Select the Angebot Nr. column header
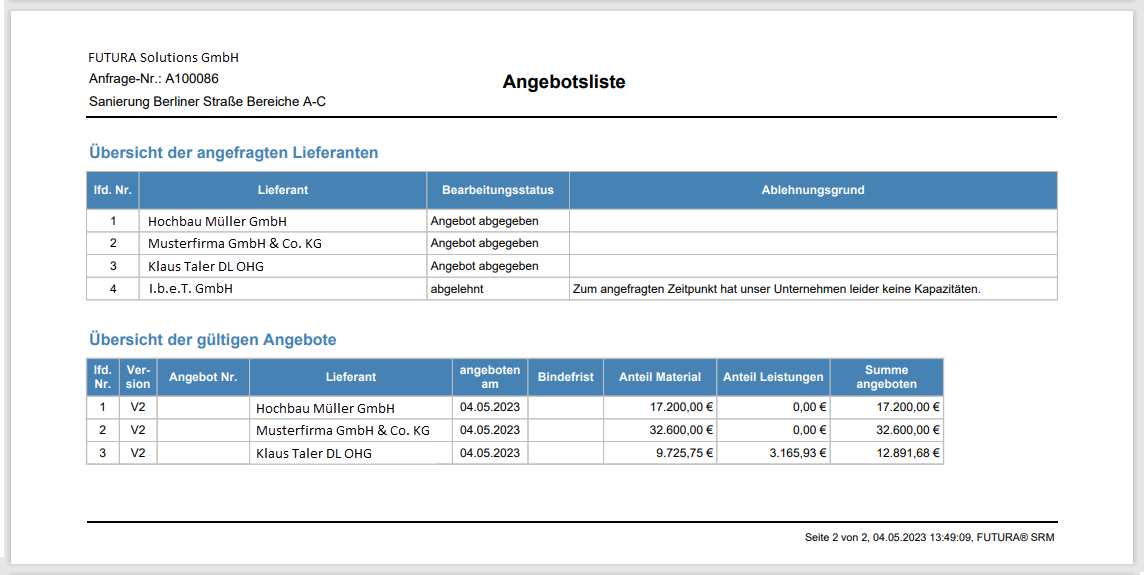Screen dimensions: 1144x575 click(x=203, y=377)
